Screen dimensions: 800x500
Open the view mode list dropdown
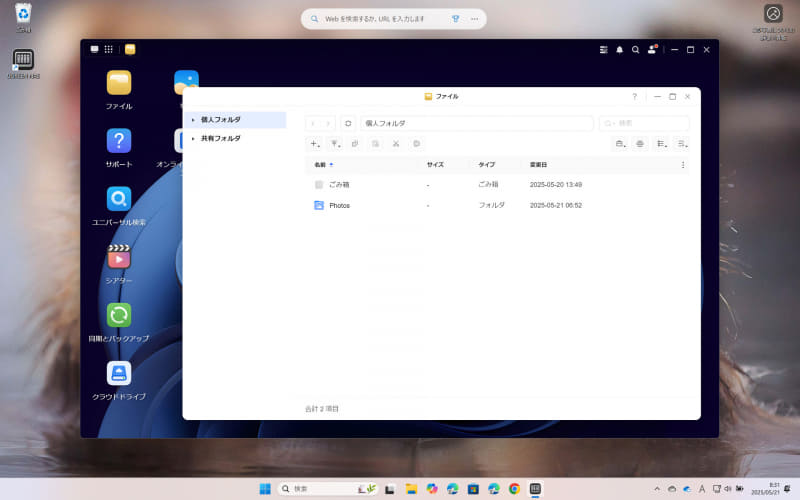tap(661, 144)
